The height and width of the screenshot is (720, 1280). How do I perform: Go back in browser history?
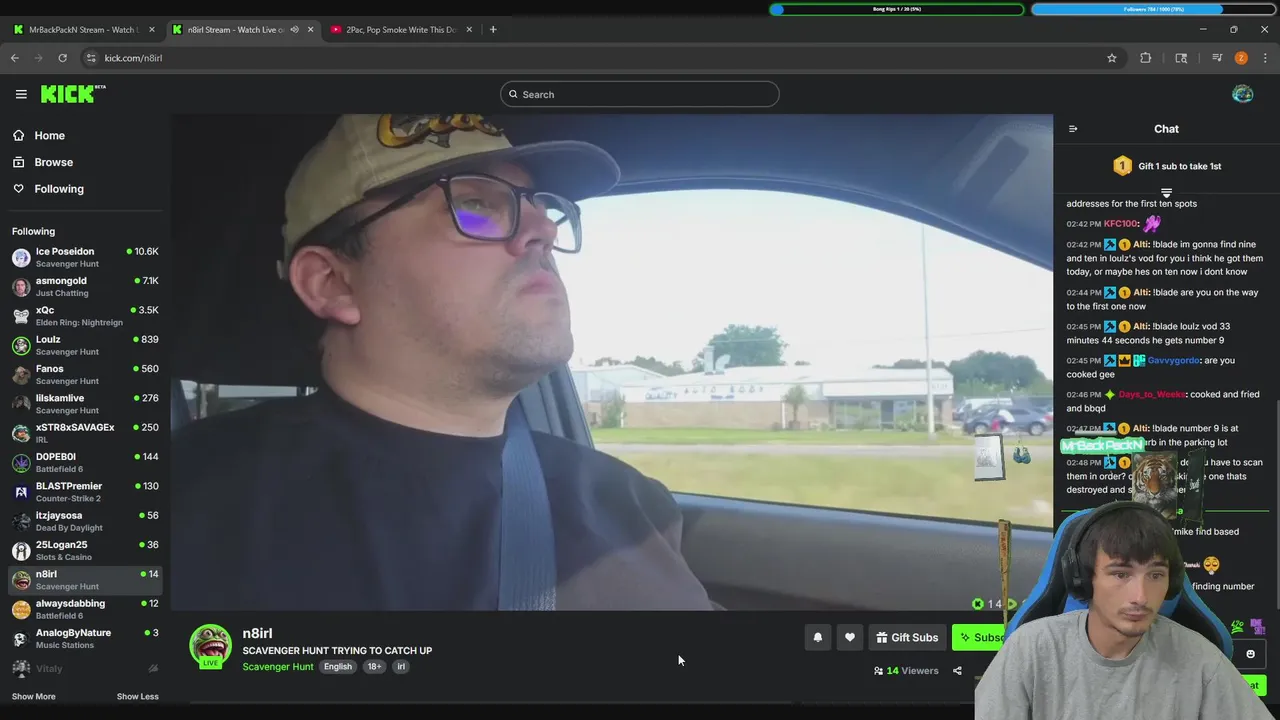15,58
